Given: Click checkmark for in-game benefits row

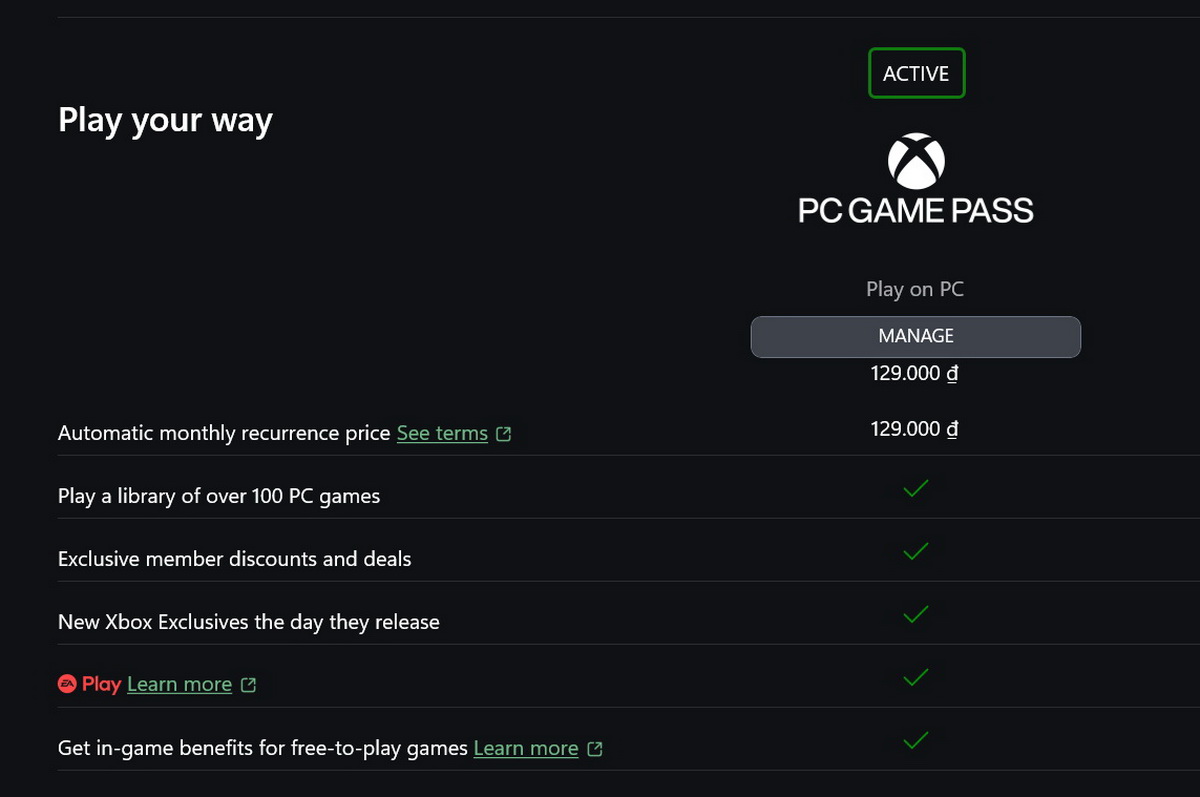Looking at the screenshot, I should coord(915,741).
